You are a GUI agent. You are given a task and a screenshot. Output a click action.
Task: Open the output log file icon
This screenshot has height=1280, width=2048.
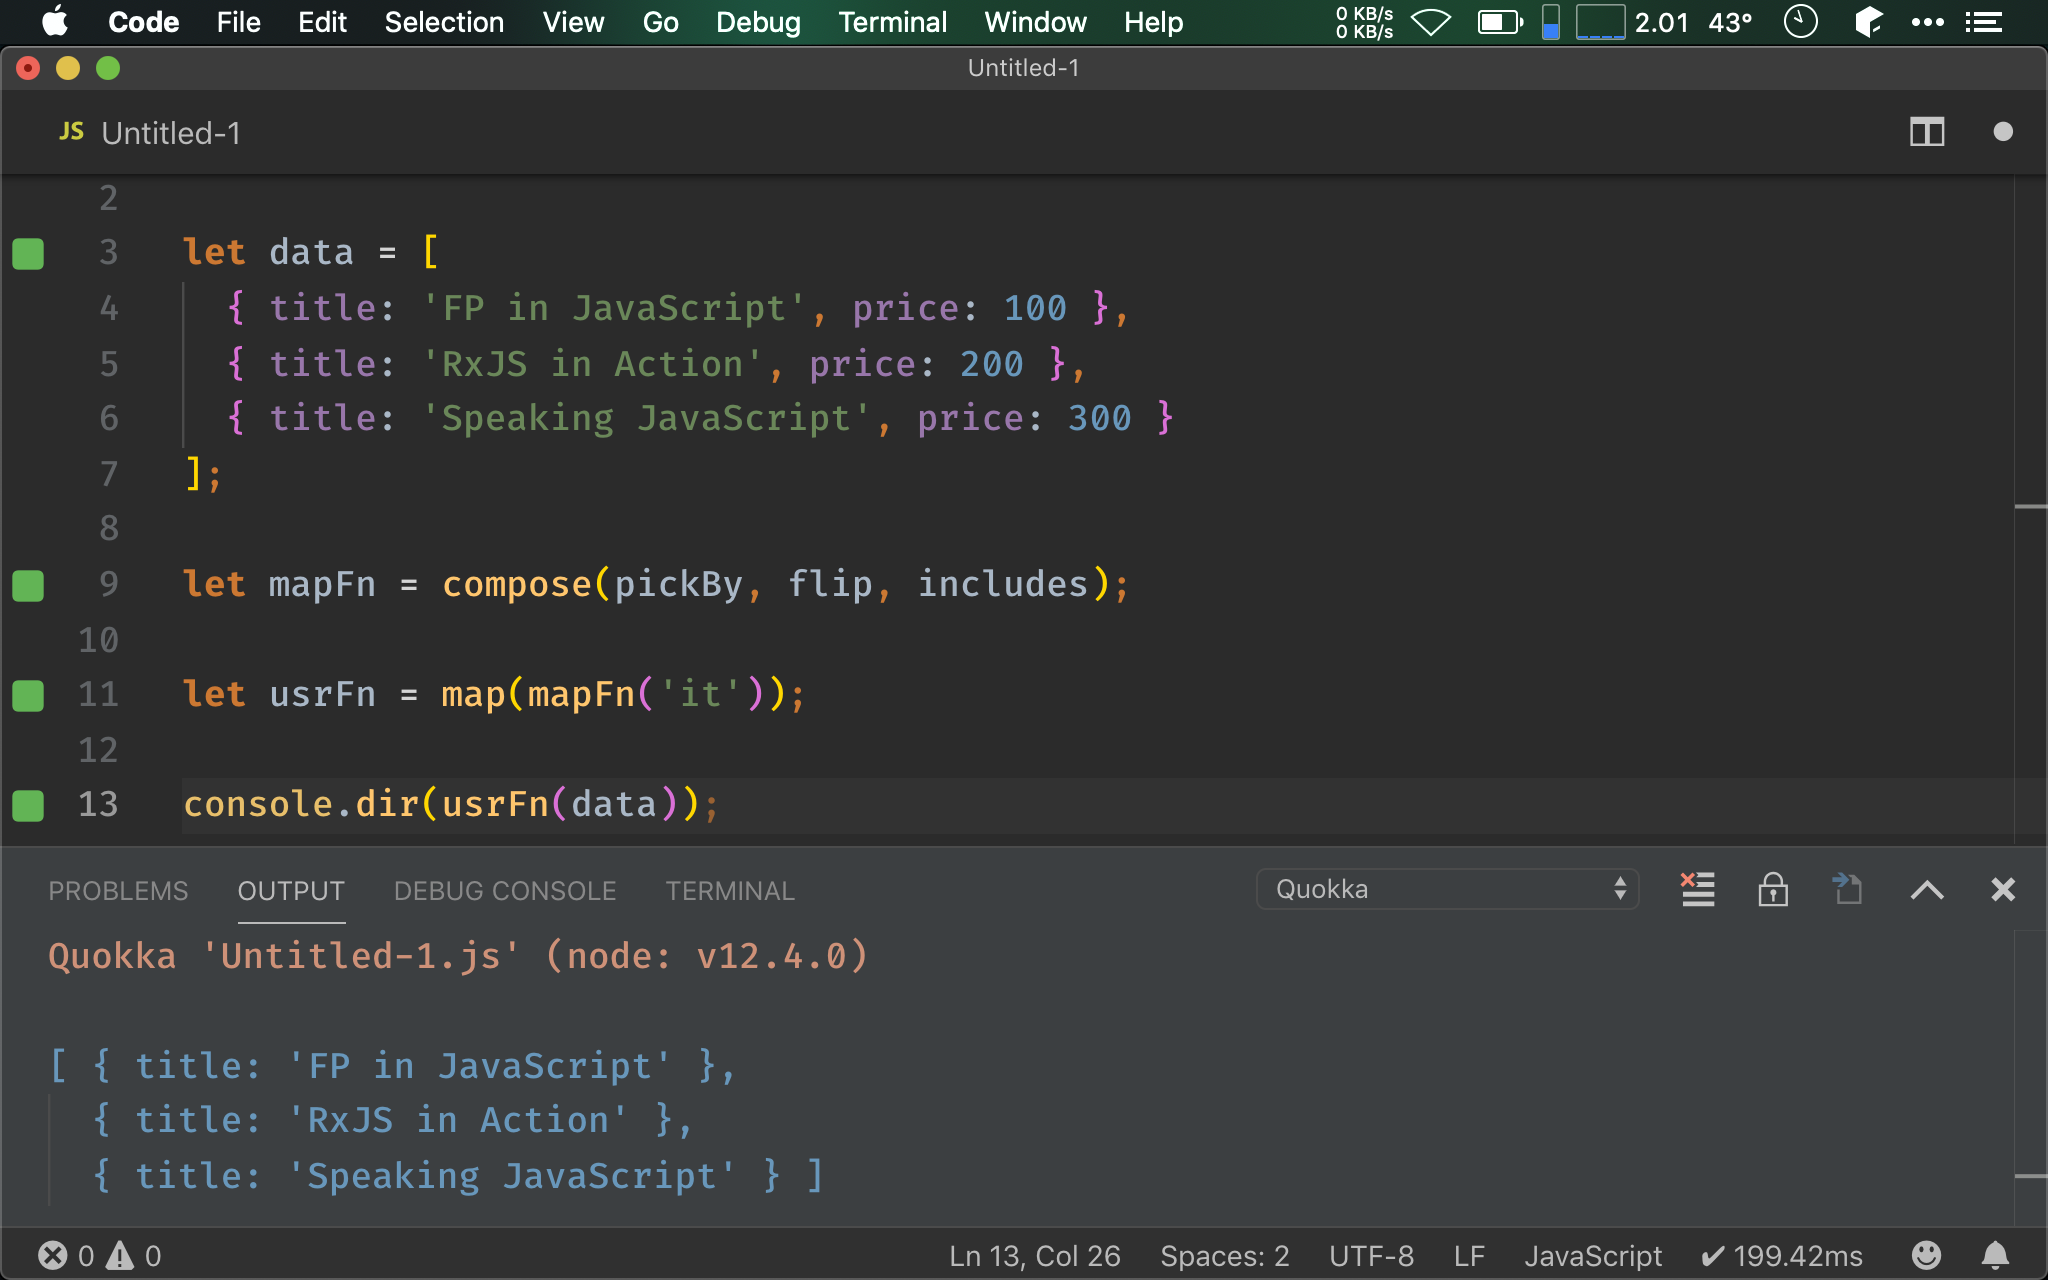point(1847,889)
